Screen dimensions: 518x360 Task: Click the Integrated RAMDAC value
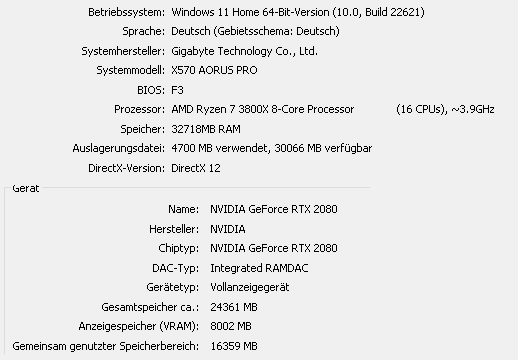(x=259, y=268)
